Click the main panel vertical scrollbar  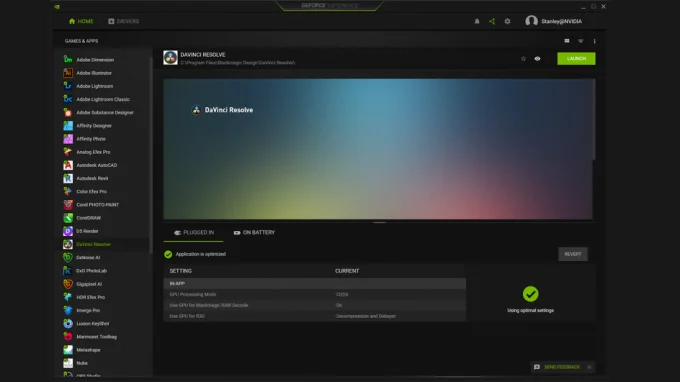594,119
